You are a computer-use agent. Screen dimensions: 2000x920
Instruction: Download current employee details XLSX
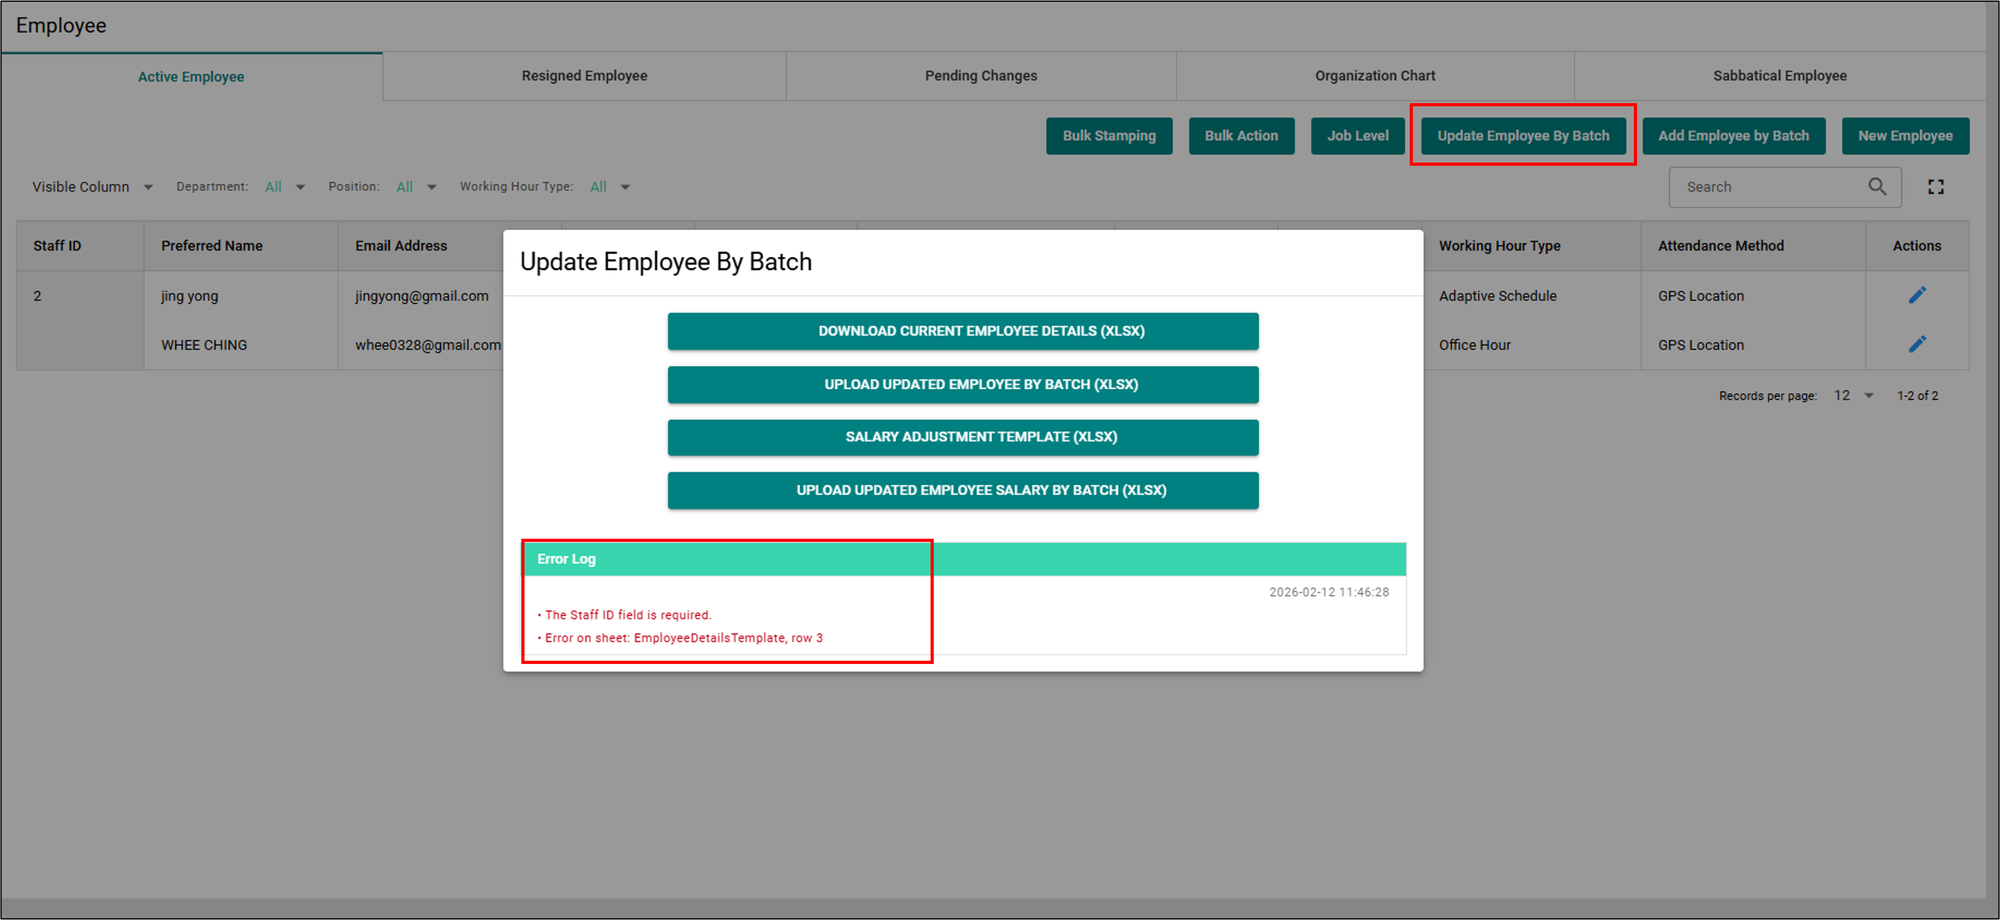tap(962, 331)
